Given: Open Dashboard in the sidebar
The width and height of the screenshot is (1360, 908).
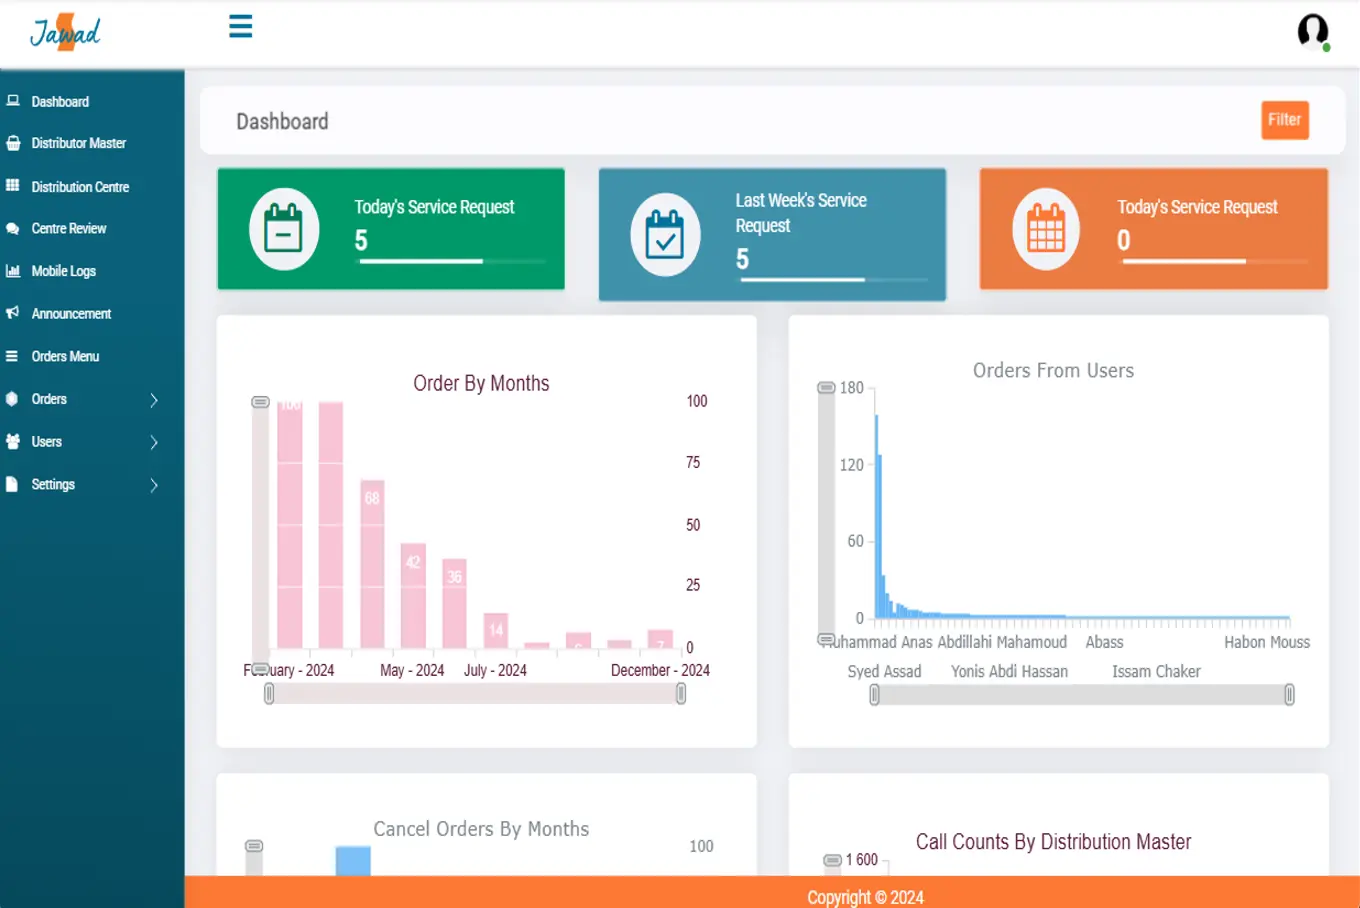Looking at the screenshot, I should point(60,102).
